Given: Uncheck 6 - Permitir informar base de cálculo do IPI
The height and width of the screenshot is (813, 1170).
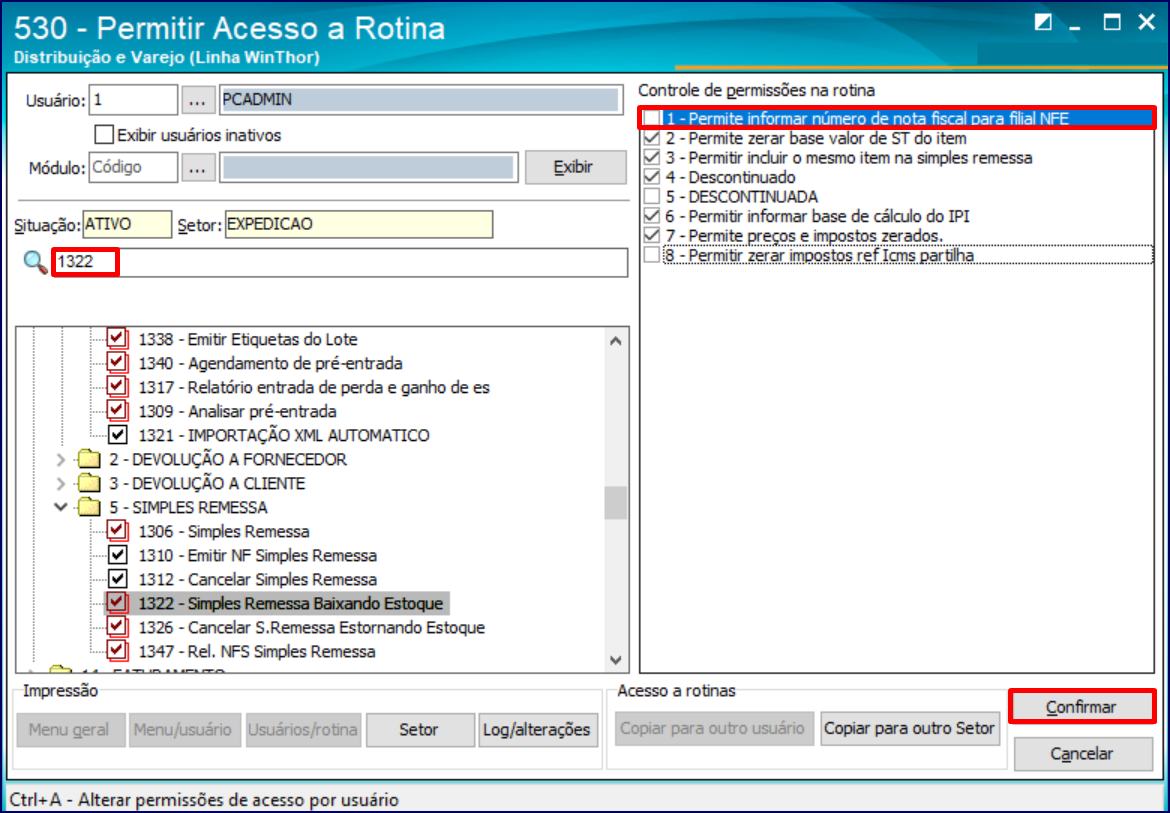Looking at the screenshot, I should pyautogui.click(x=652, y=216).
